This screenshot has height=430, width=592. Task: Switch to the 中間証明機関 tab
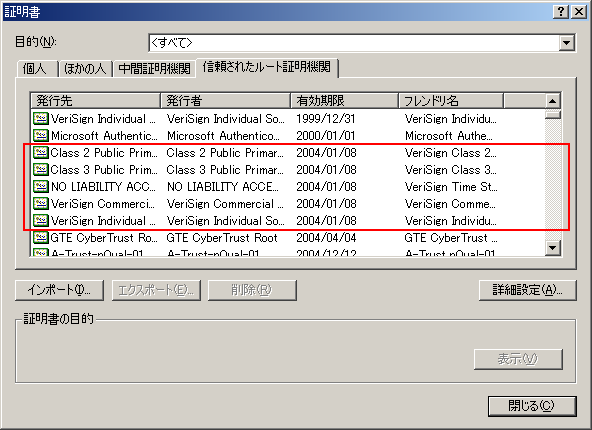point(154,69)
